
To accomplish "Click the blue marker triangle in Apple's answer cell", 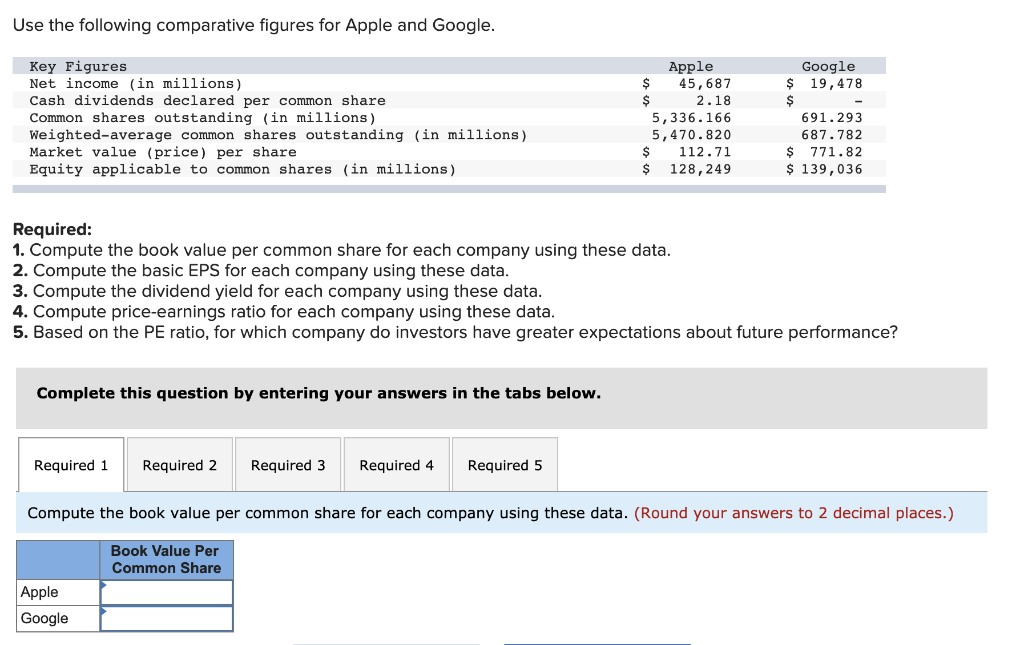I will pyautogui.click(x=104, y=586).
